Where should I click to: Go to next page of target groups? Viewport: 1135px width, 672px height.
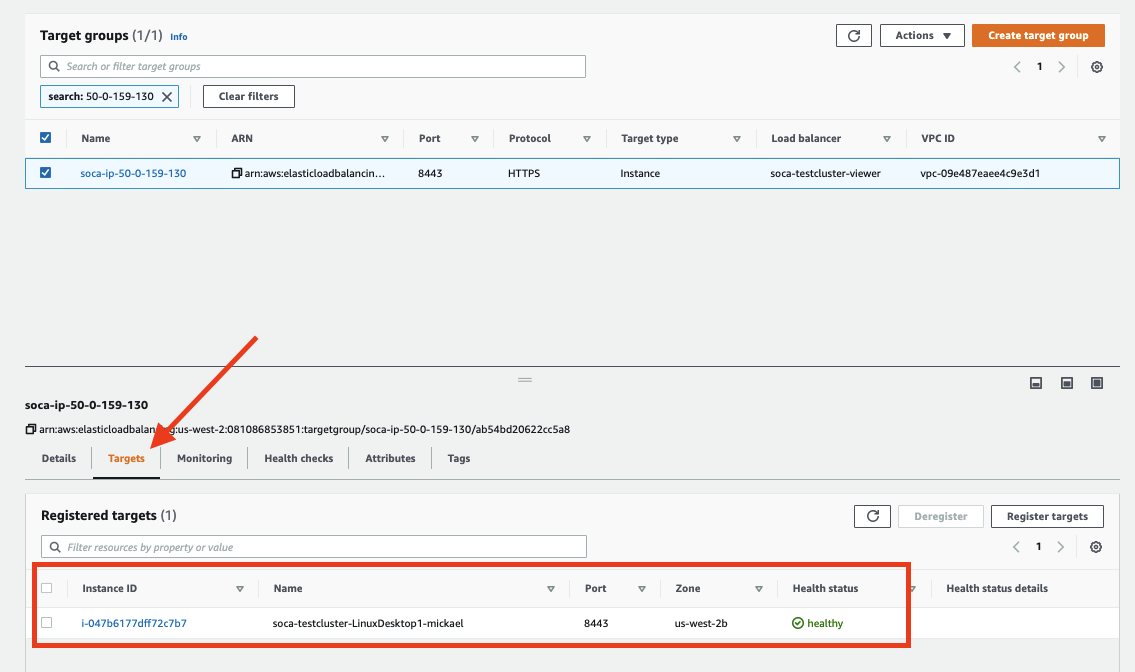click(x=1061, y=67)
